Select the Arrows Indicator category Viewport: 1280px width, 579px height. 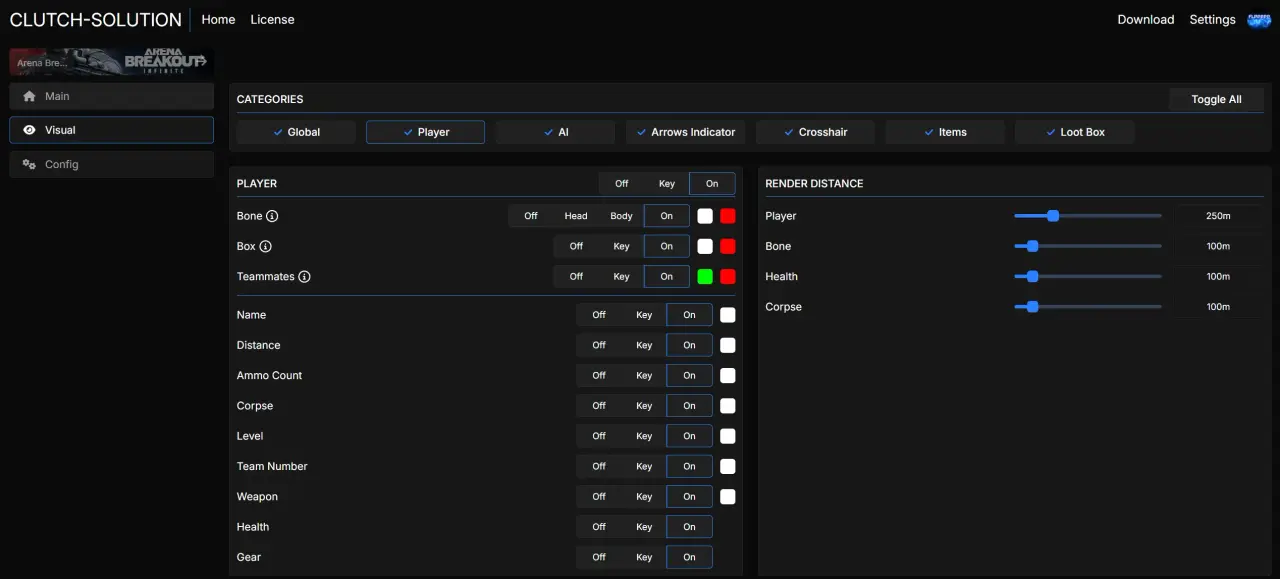(685, 132)
